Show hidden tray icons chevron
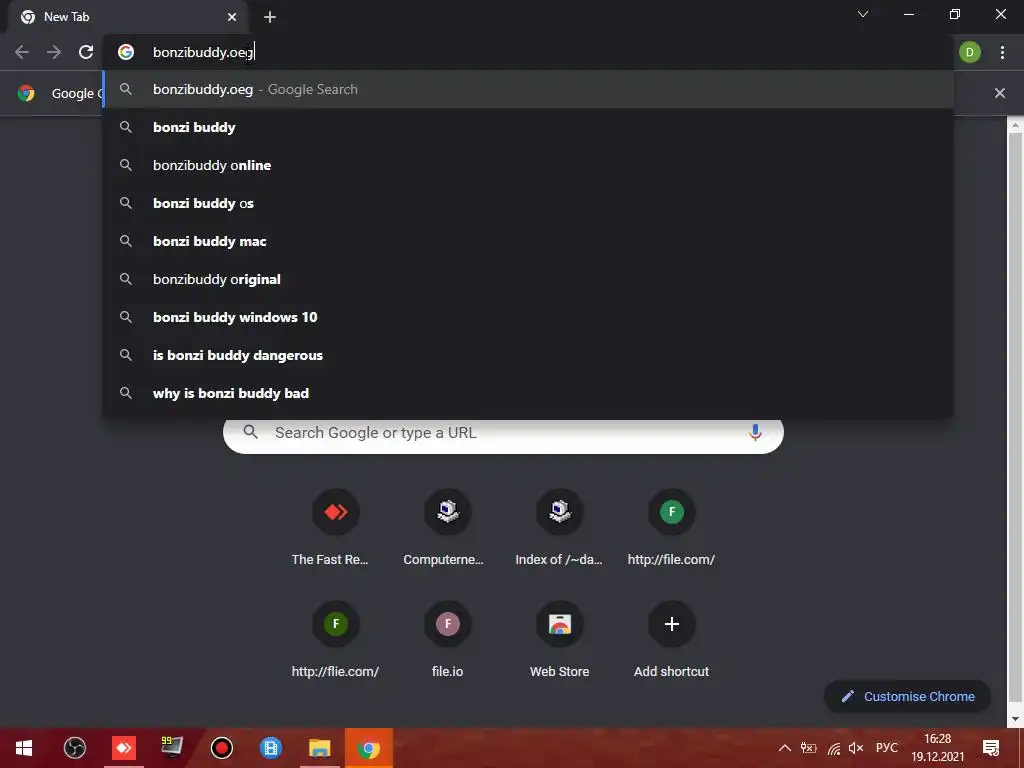 [785, 748]
